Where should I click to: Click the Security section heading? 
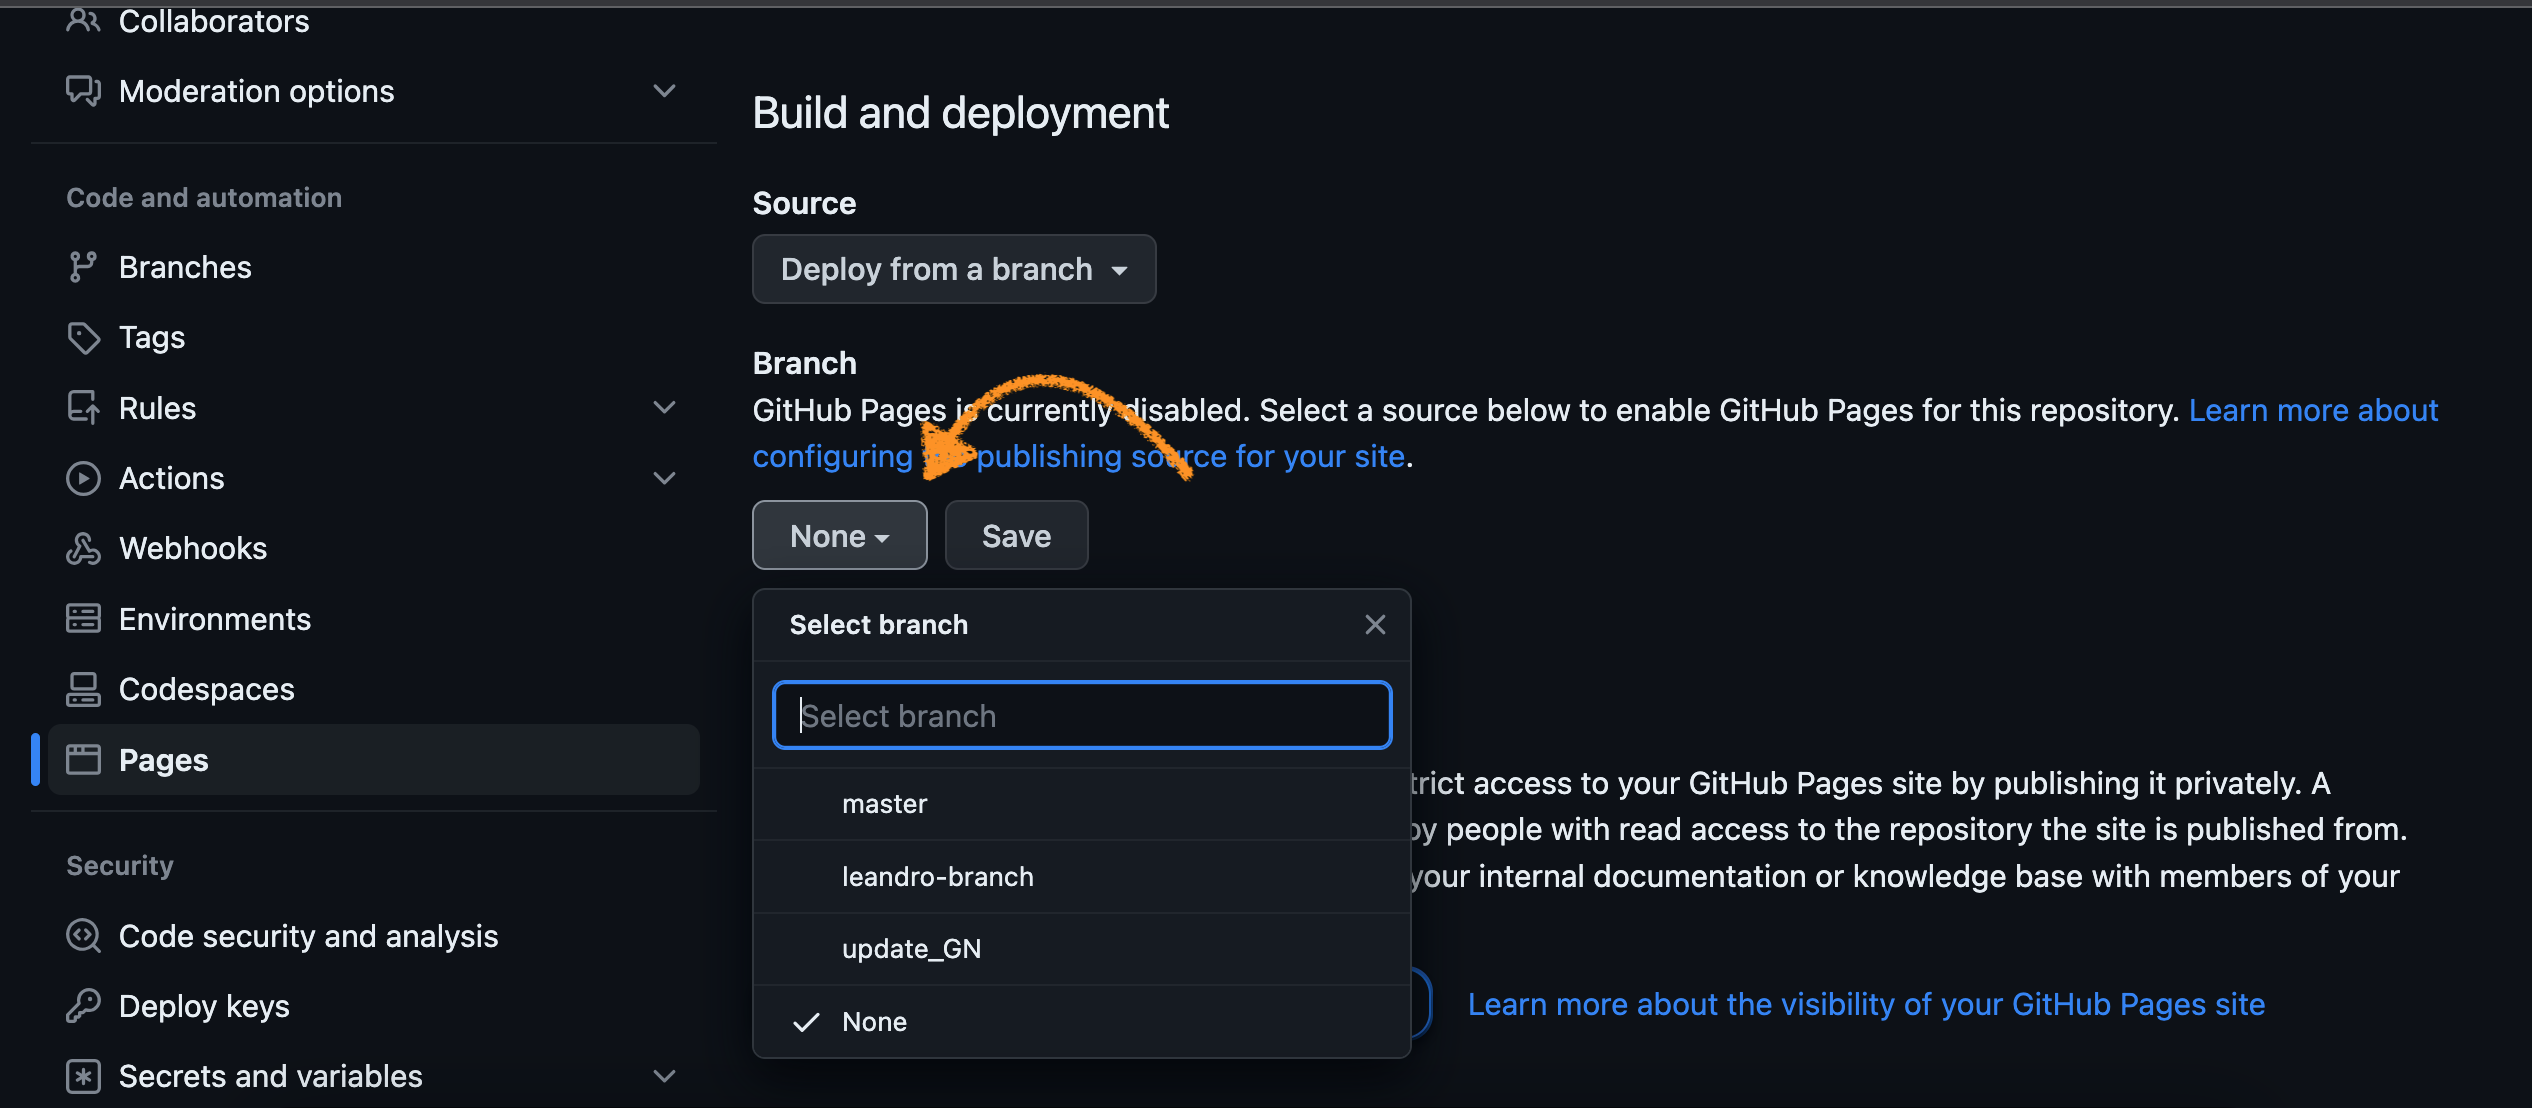[120, 866]
